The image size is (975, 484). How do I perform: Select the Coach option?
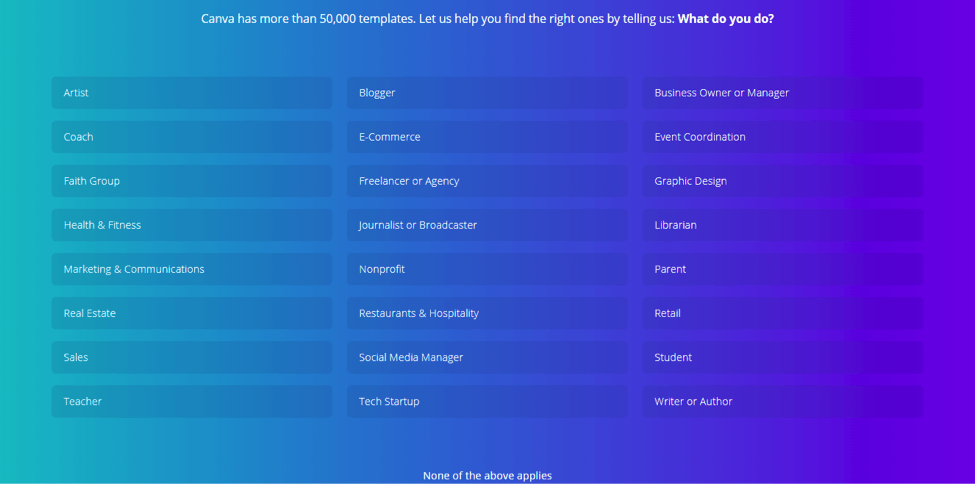coord(192,137)
